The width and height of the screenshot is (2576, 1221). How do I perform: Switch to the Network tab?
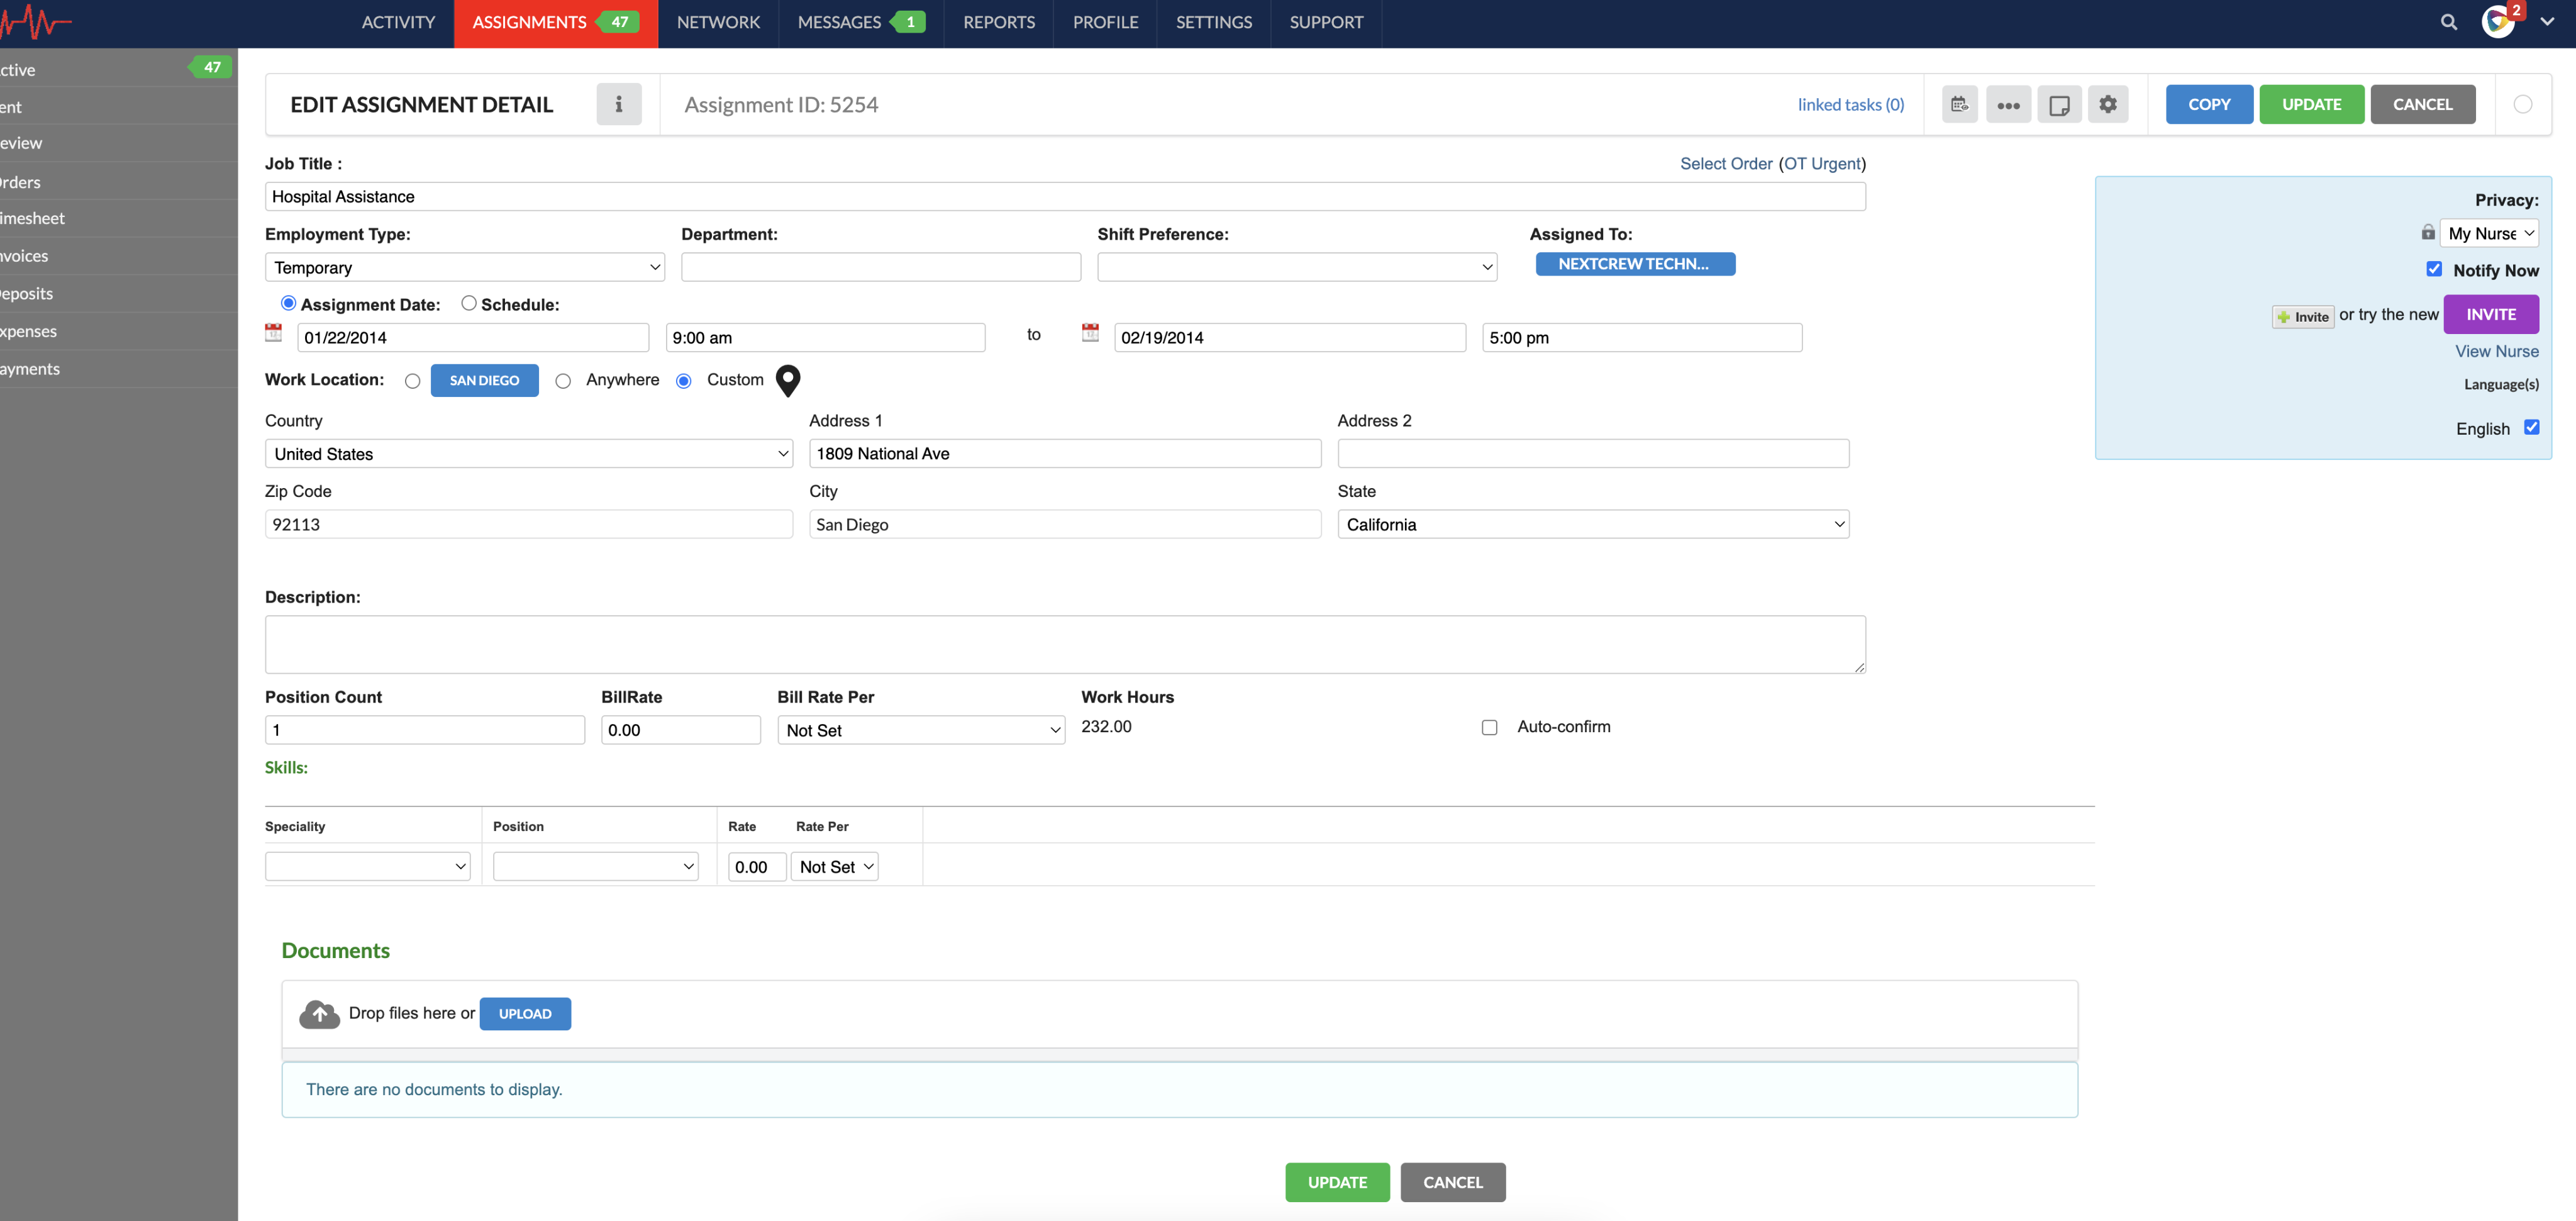(718, 22)
